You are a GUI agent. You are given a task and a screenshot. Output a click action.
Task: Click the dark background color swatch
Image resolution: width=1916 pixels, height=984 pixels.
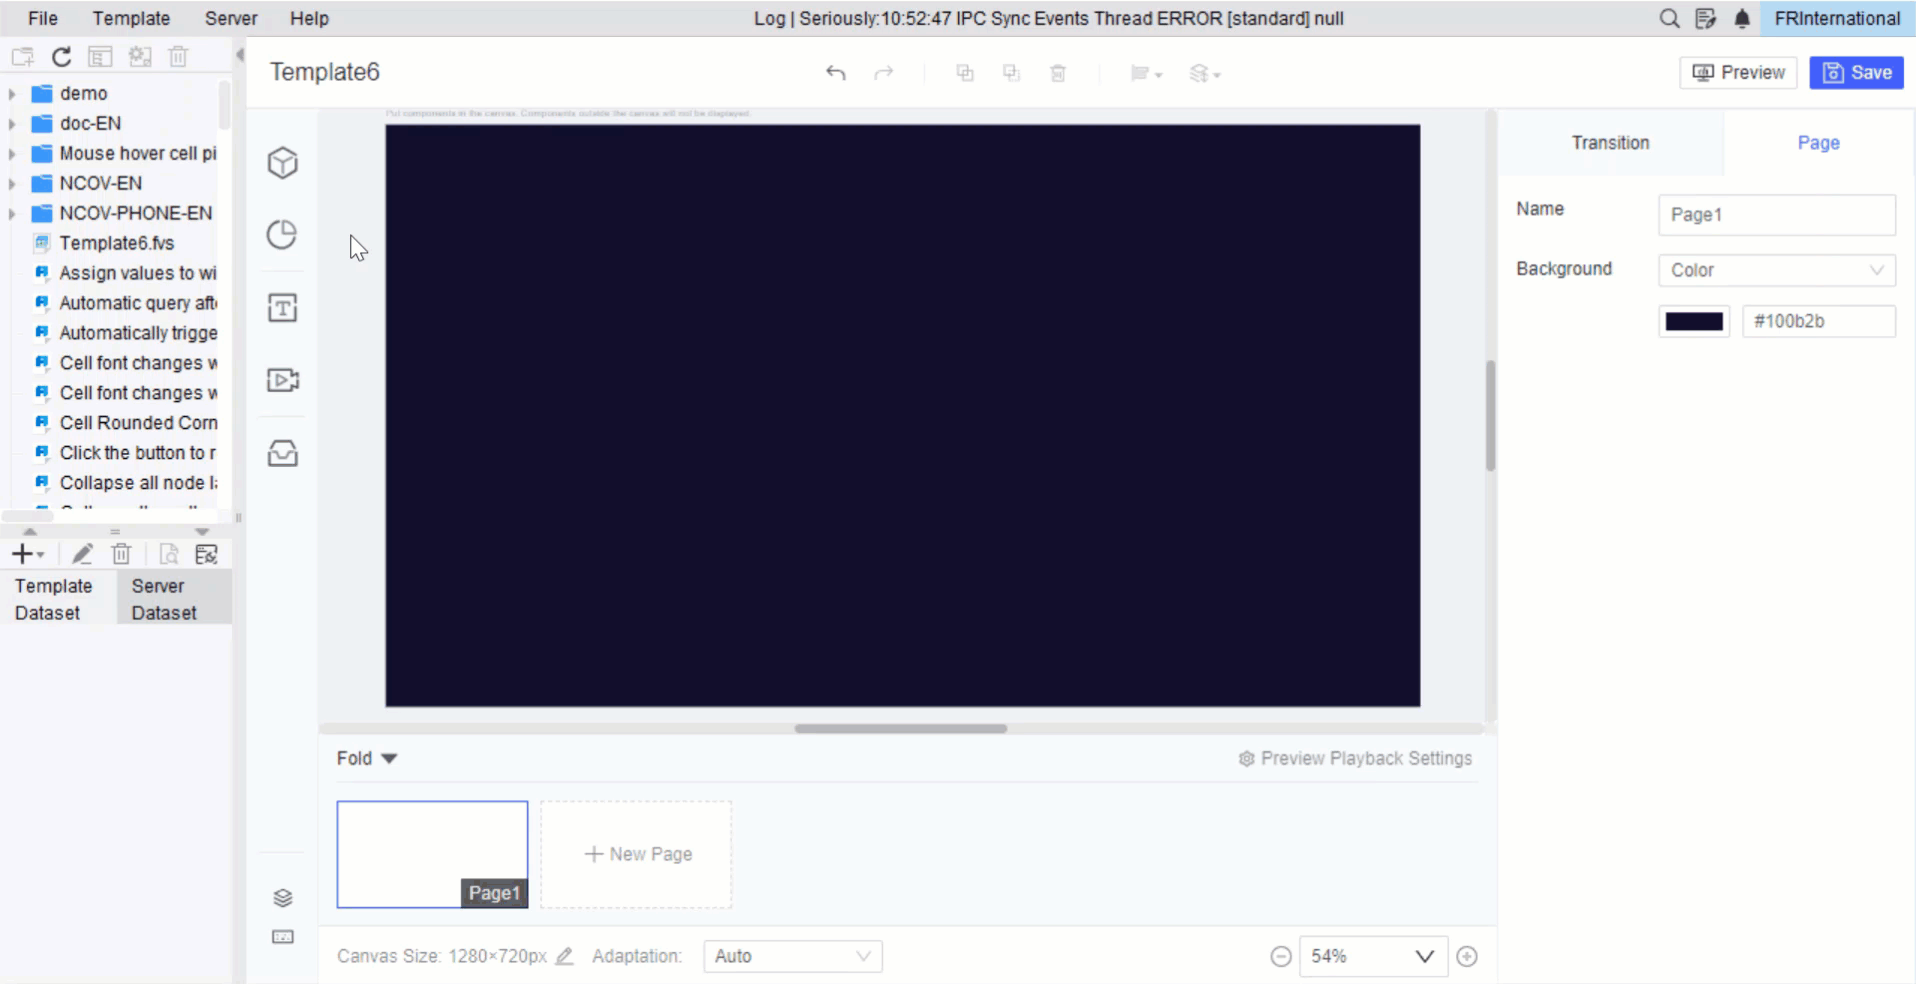click(x=1694, y=321)
